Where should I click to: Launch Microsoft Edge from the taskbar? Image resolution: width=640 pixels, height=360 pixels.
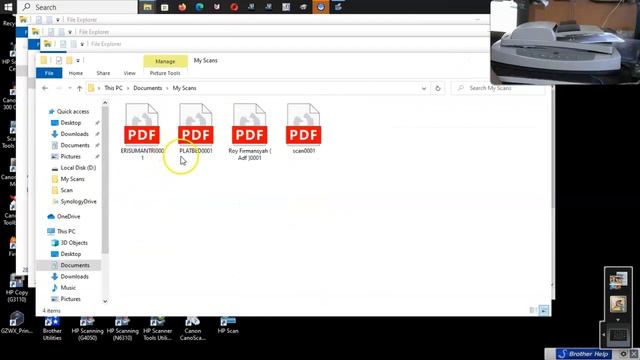[199, 7]
